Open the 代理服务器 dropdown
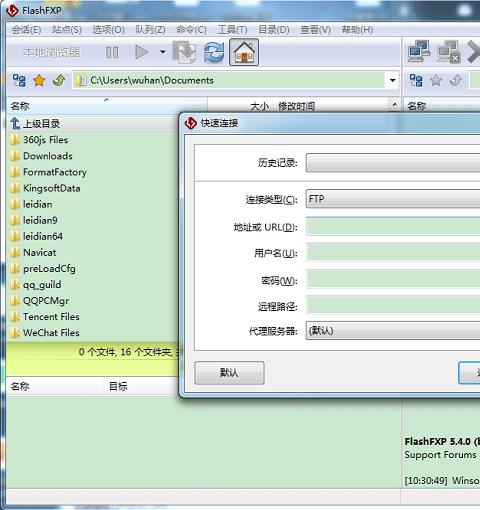 393,331
